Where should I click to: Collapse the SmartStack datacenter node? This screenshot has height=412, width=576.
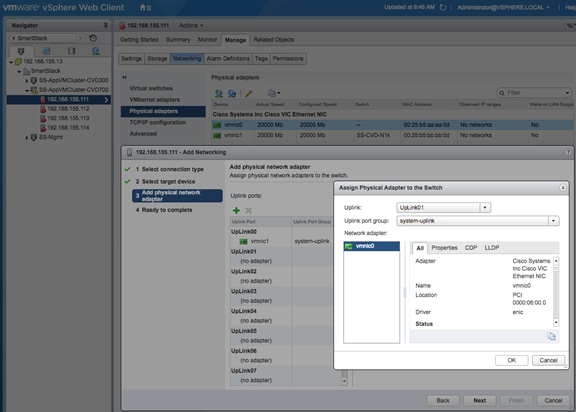[x=19, y=72]
